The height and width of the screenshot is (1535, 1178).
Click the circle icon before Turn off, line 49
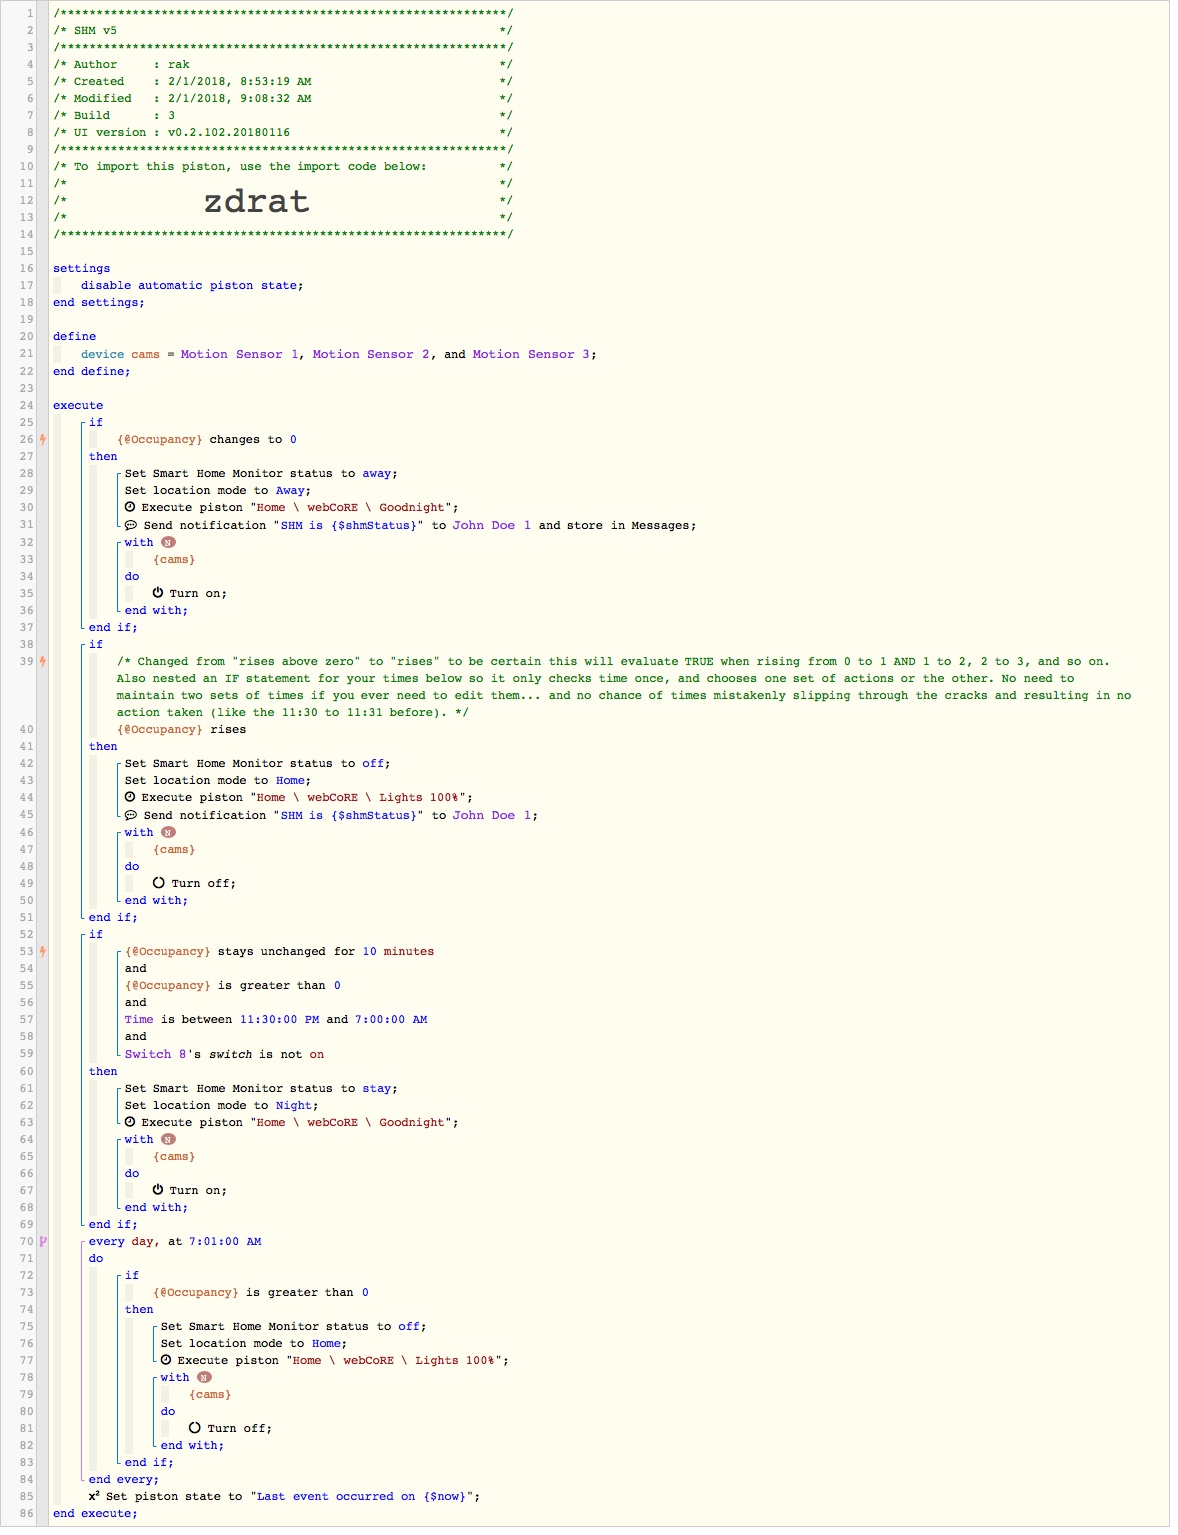[x=159, y=883]
